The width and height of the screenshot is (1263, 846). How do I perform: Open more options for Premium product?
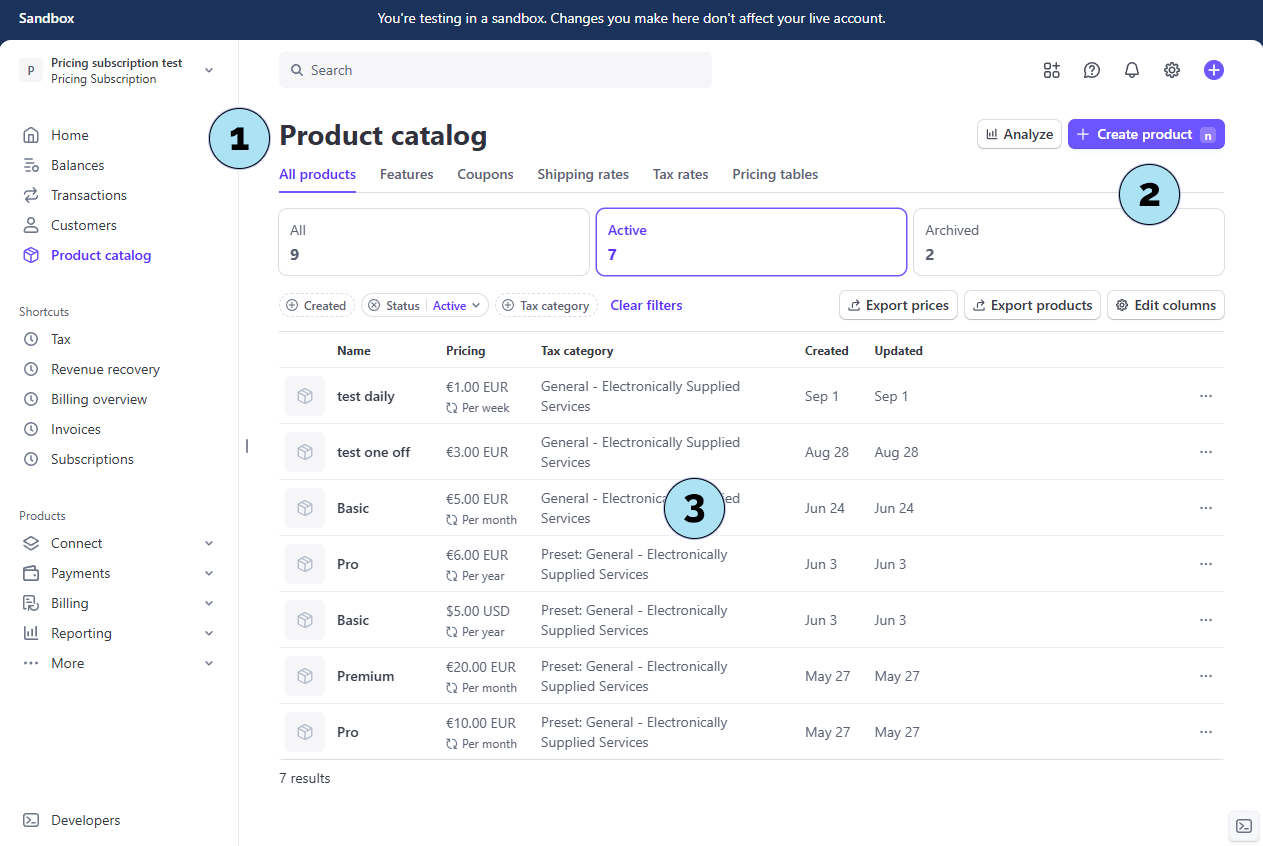1205,676
